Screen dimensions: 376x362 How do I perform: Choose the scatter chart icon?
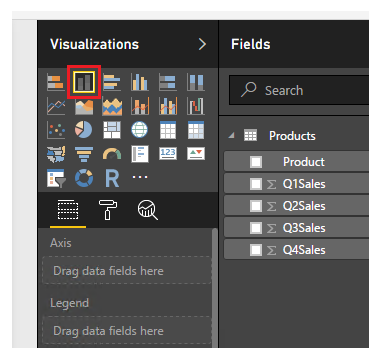pos(56,130)
